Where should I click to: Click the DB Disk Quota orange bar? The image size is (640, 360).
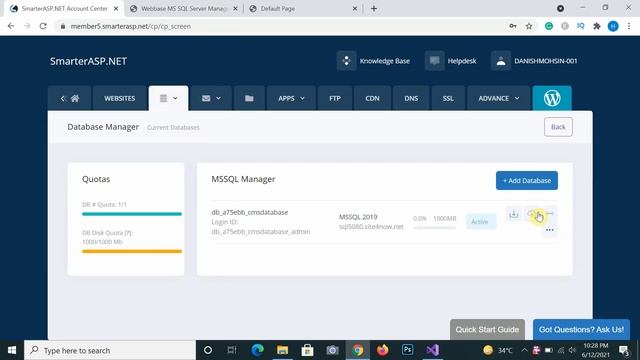click(132, 251)
